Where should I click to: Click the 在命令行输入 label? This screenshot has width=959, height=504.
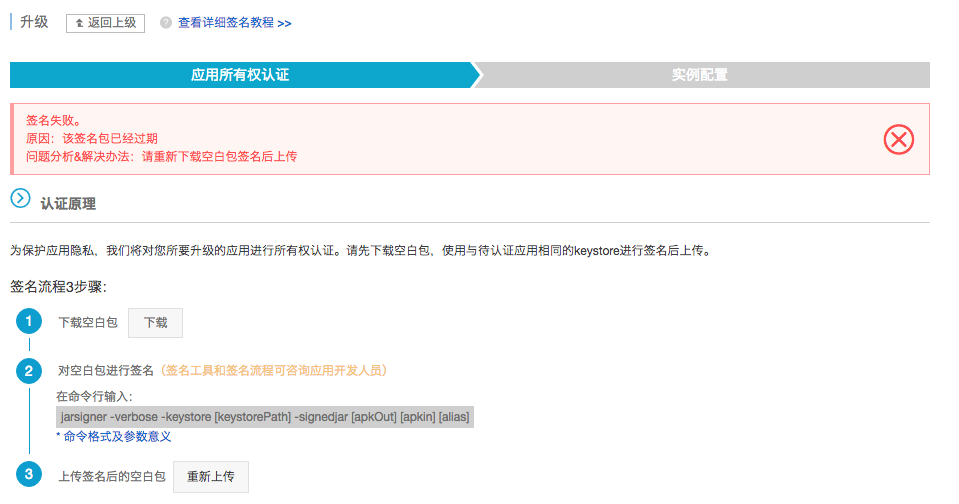click(x=101, y=397)
